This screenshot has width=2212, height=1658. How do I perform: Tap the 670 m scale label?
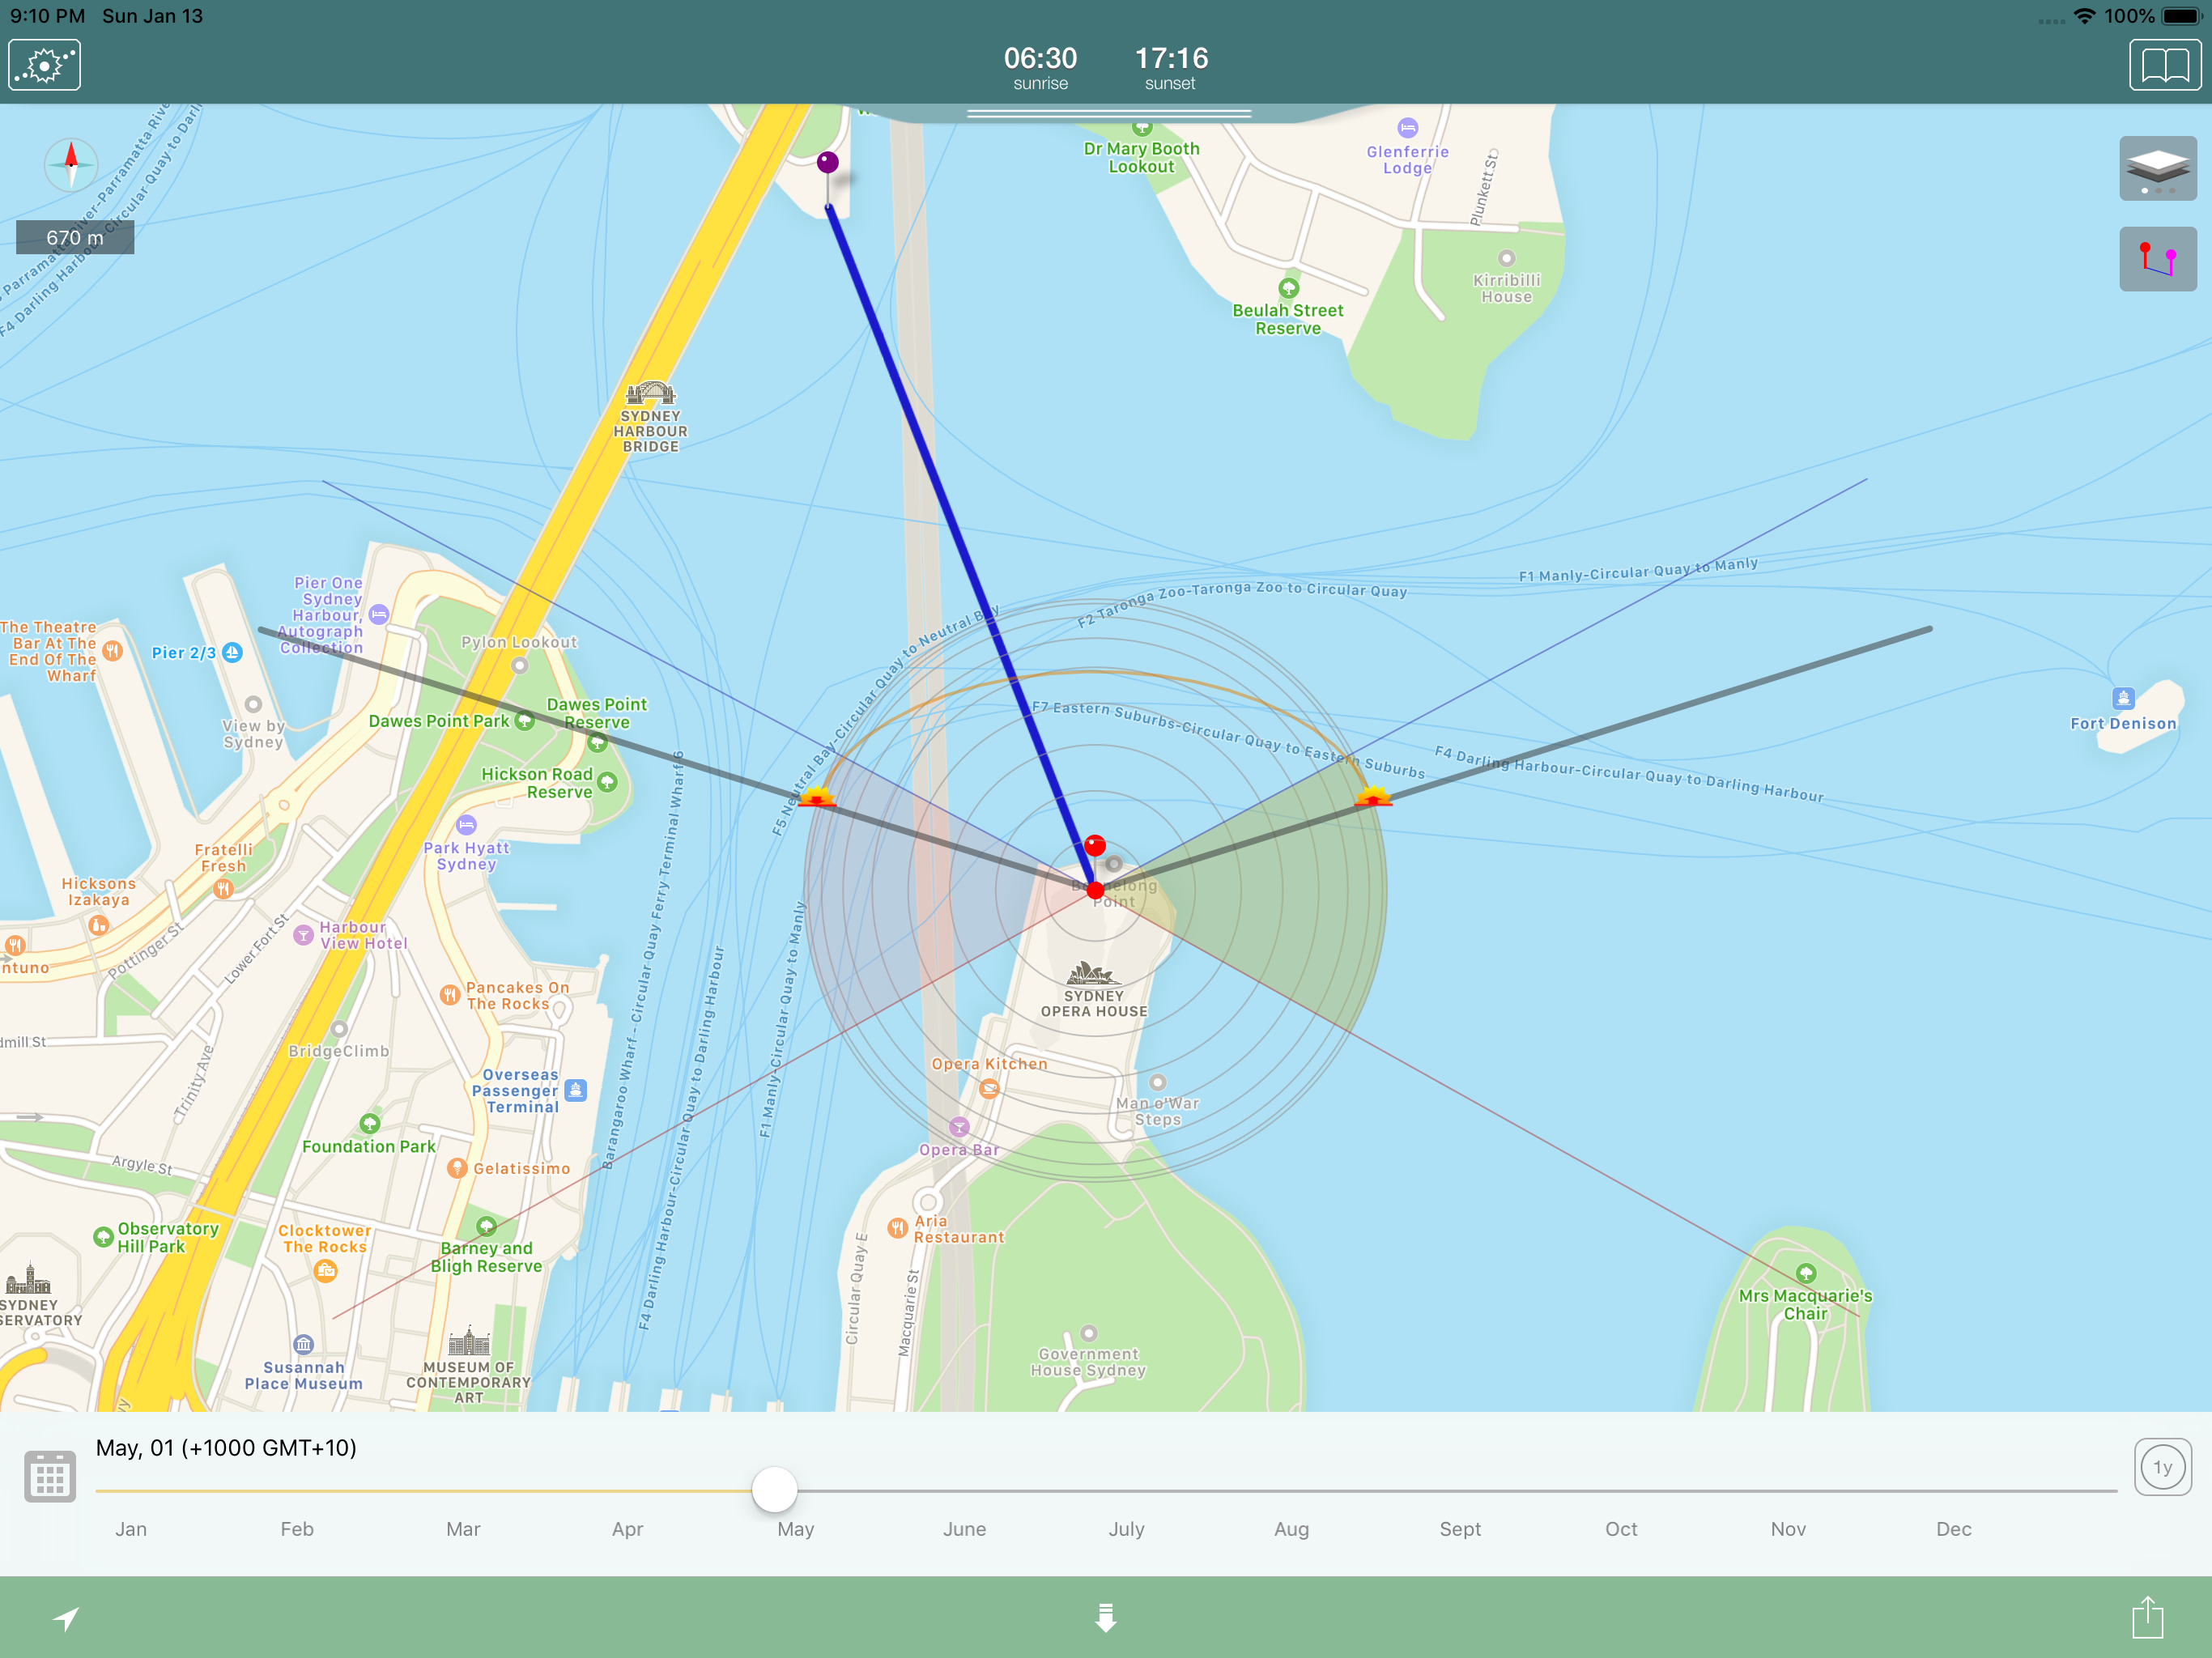(x=75, y=238)
